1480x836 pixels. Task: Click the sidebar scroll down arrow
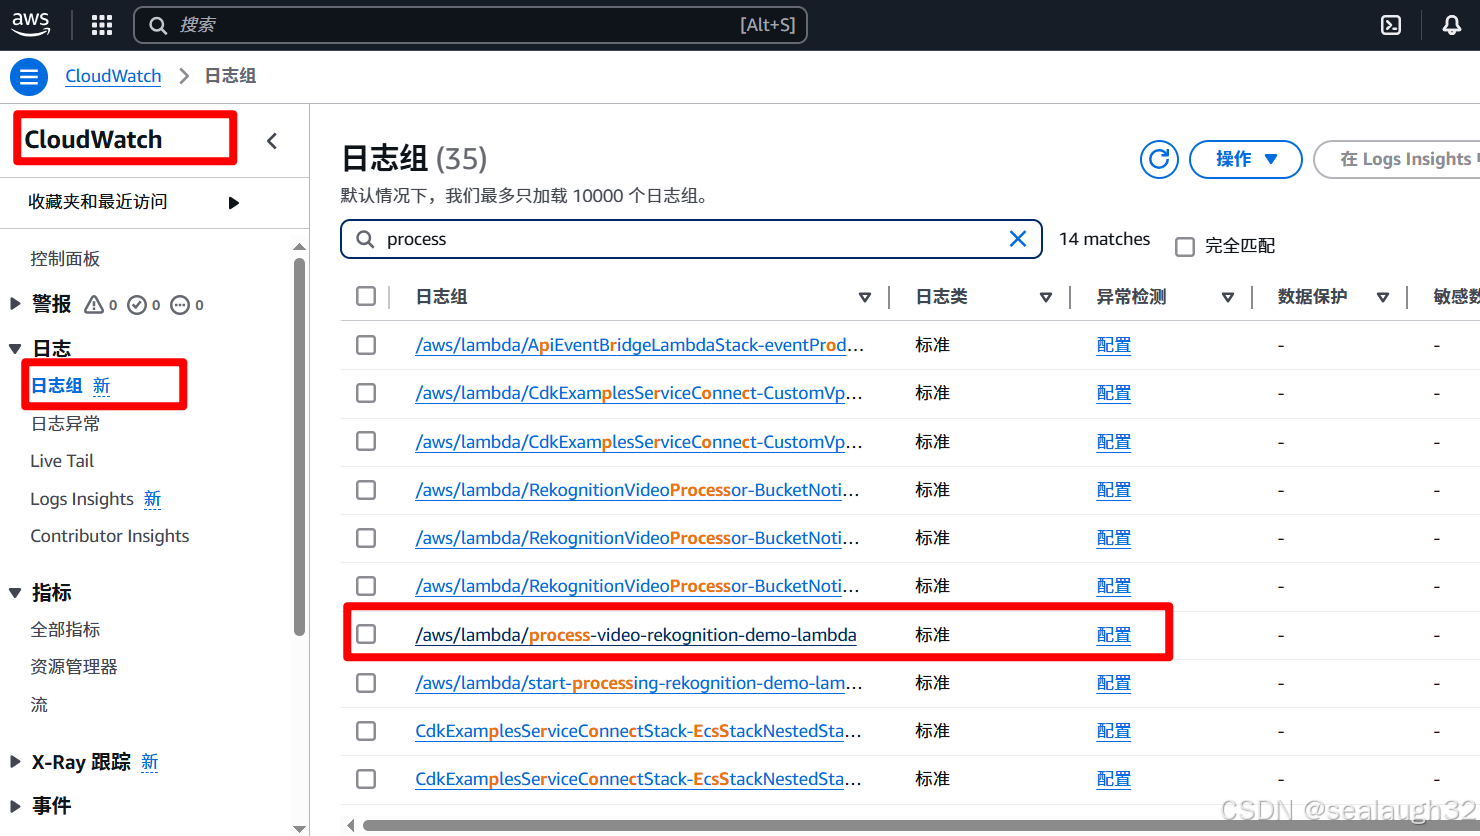299,828
